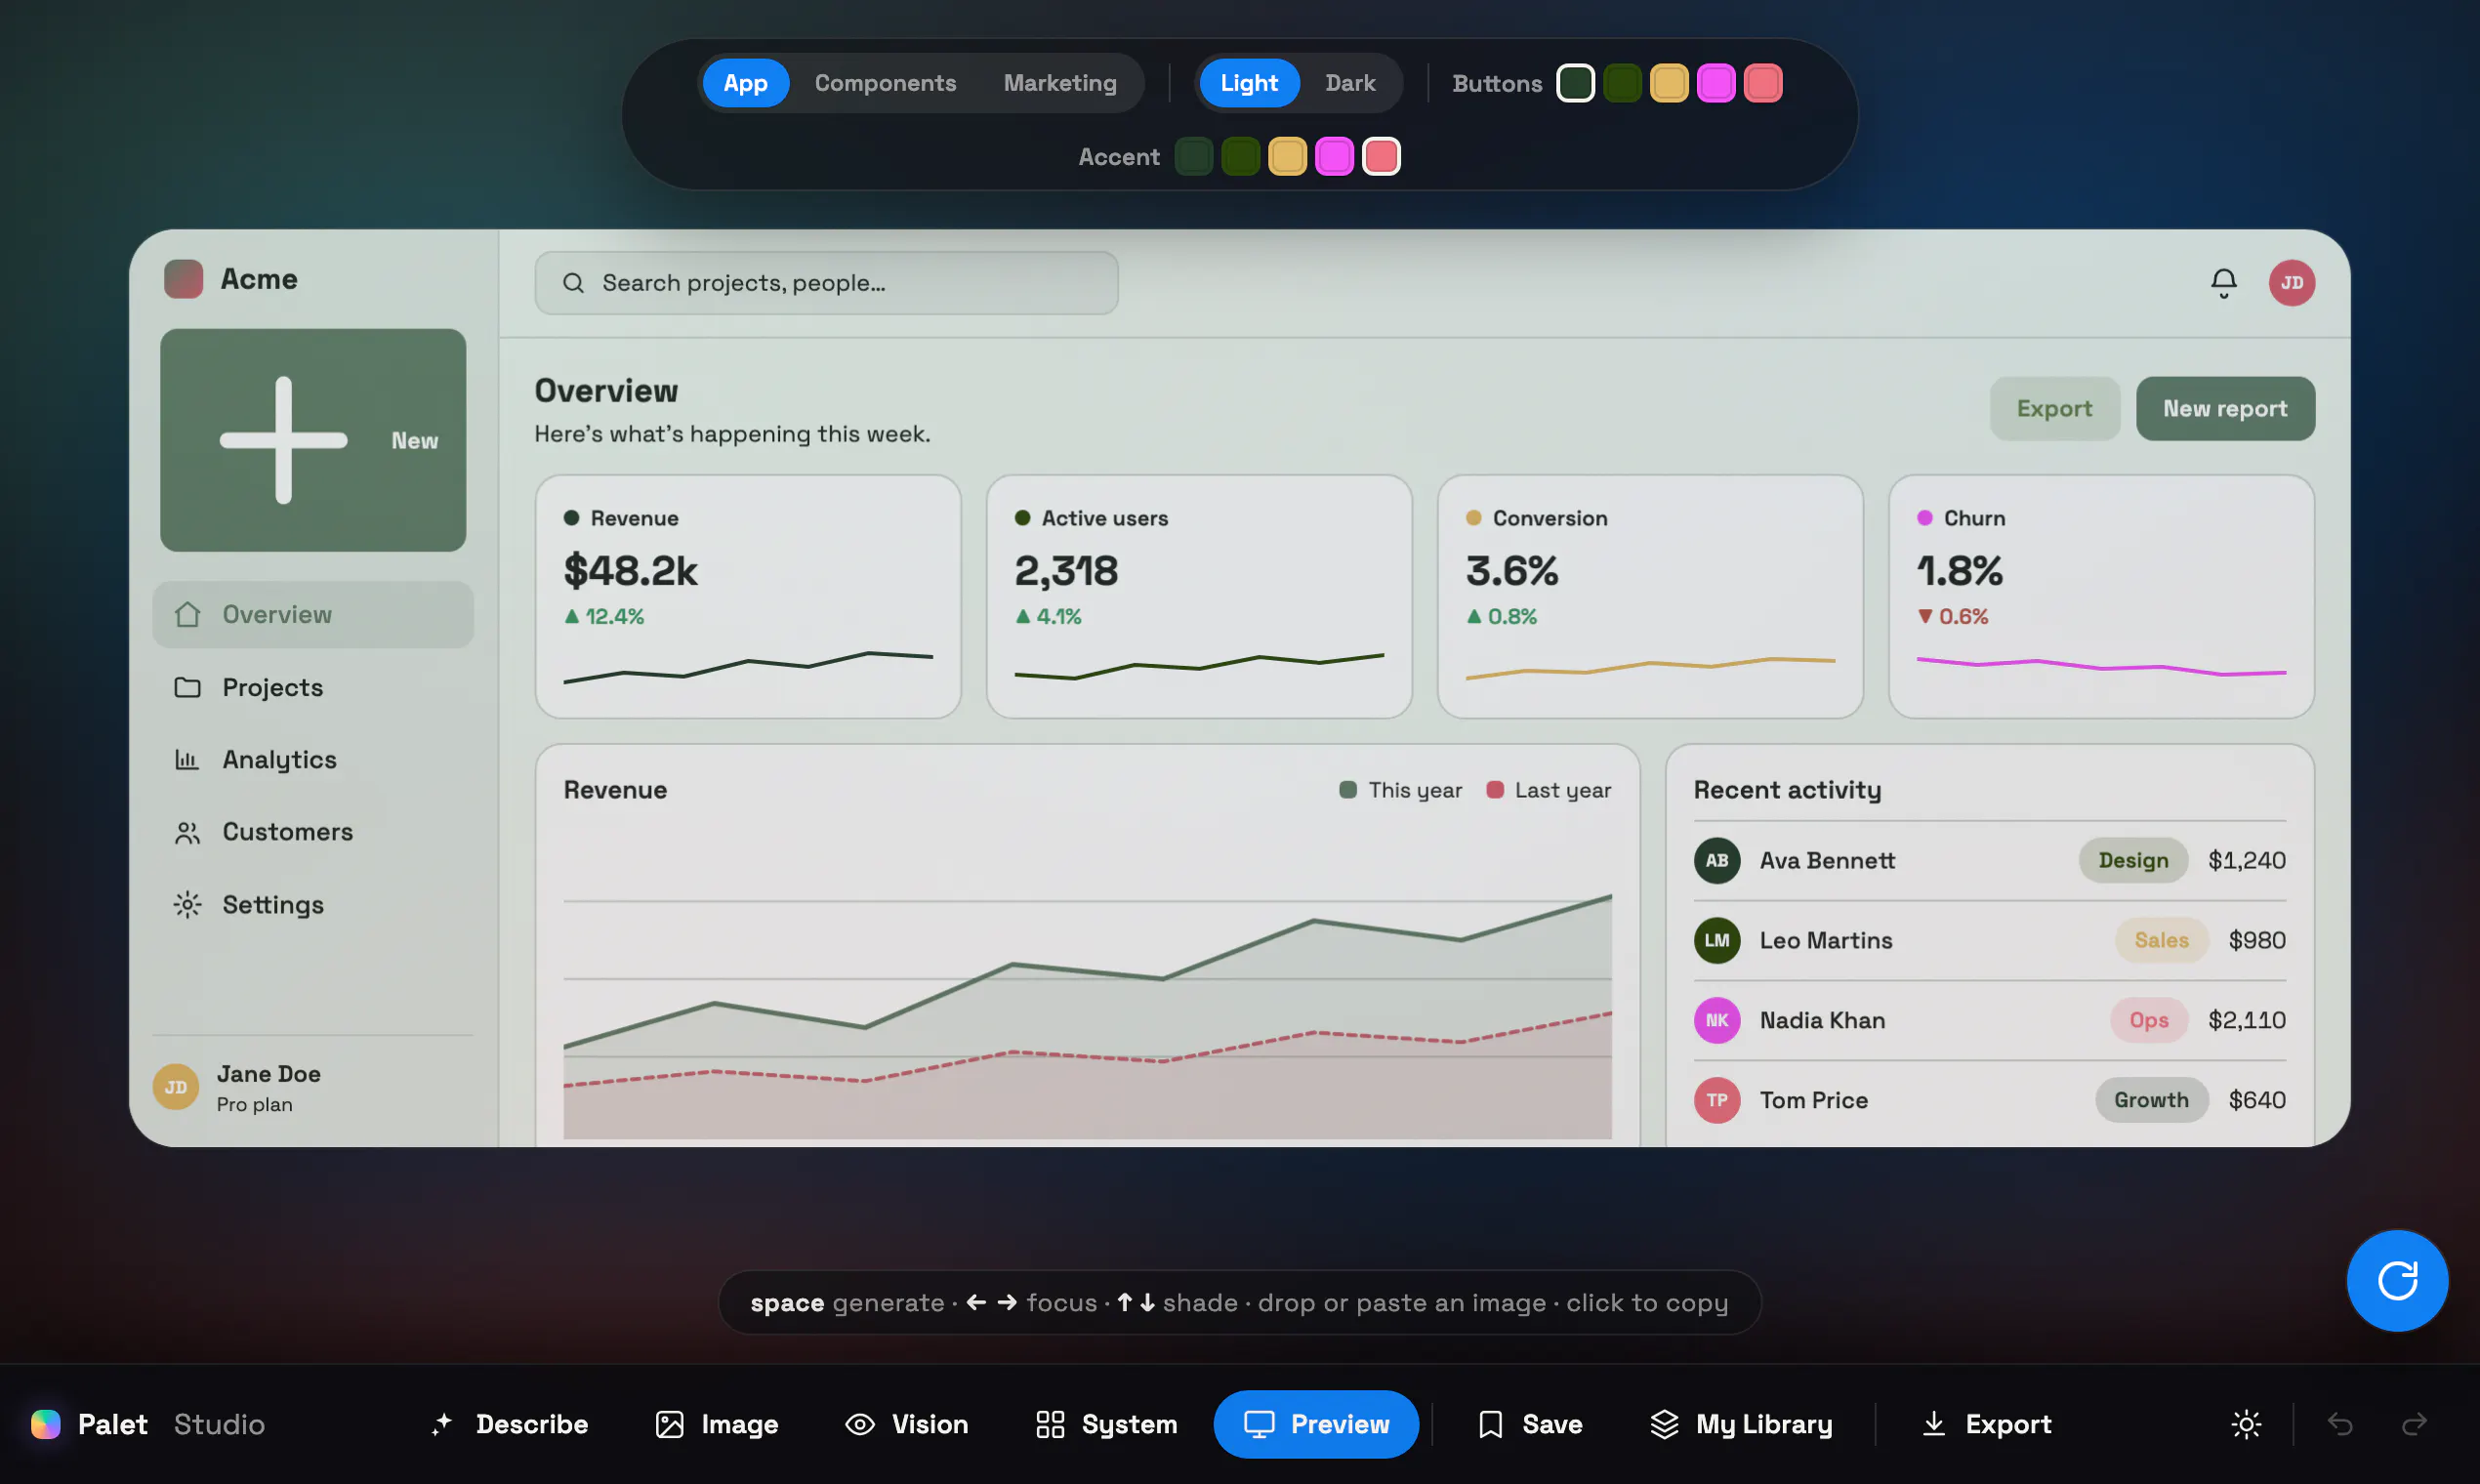The height and width of the screenshot is (1484, 2480).
Task: Switch to Dark mode
Action: pyautogui.click(x=1350, y=83)
